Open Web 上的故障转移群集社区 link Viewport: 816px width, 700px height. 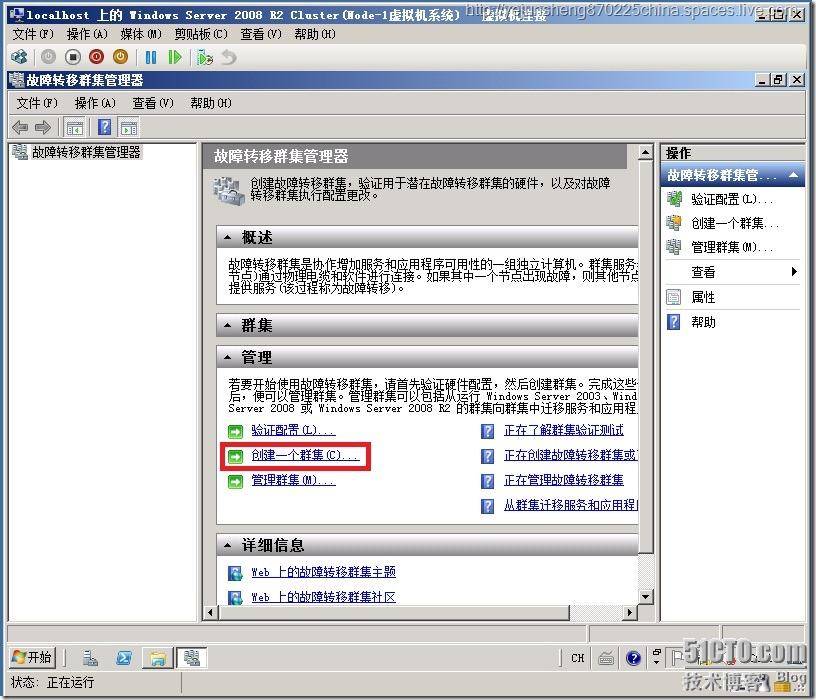point(323,597)
